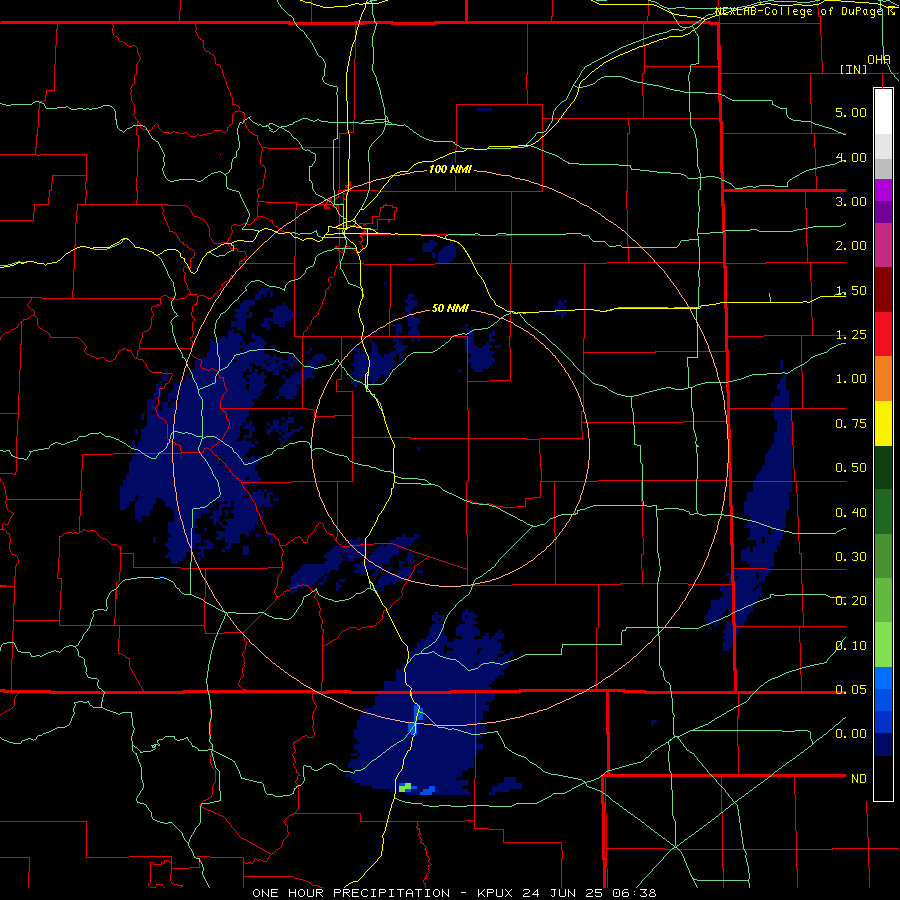Pick the bright red swatch beside 1.25
This screenshot has width=900, height=900.
(x=883, y=334)
